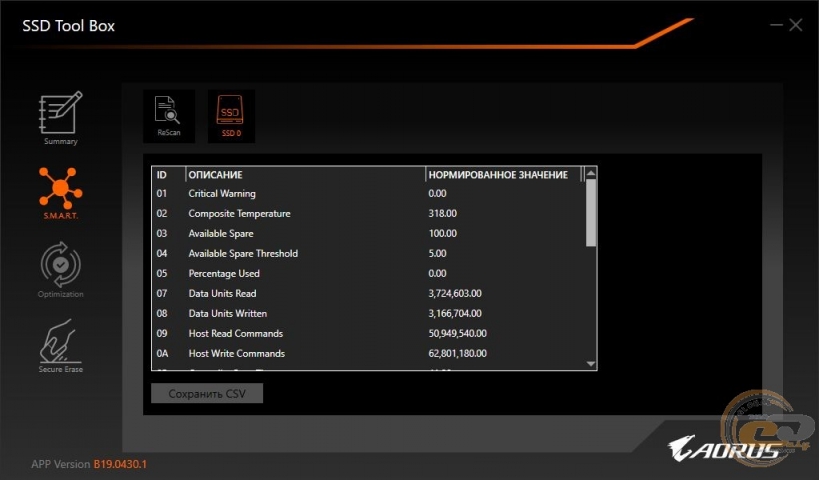The height and width of the screenshot is (480, 819).
Task: Click the value 318.00
Action: 442,213
